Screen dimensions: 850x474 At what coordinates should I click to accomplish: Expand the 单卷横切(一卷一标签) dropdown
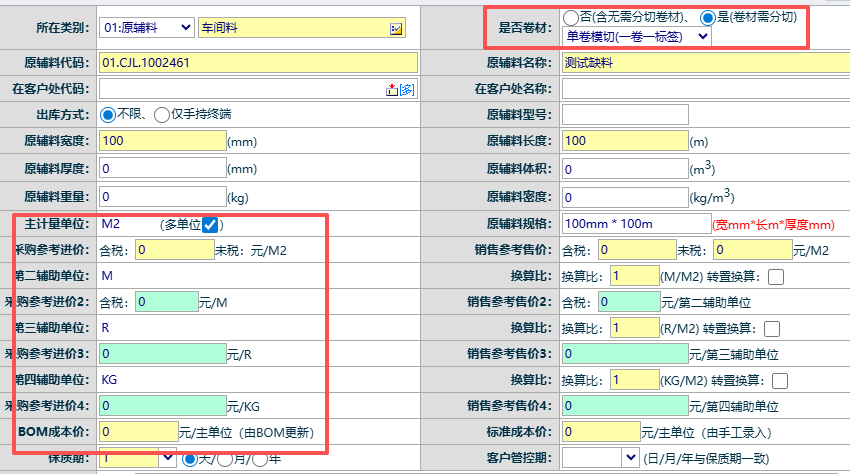[x=637, y=36]
